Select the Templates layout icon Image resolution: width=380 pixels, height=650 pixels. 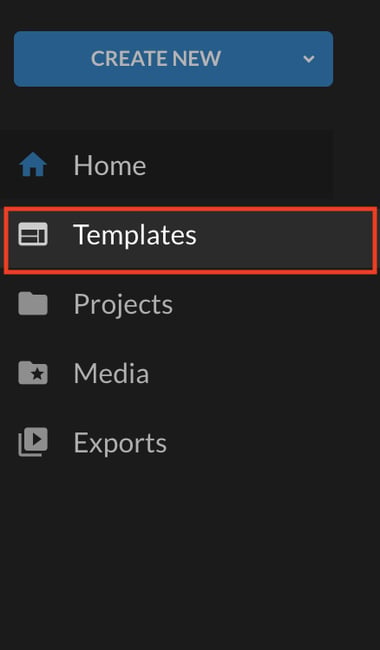(33, 234)
